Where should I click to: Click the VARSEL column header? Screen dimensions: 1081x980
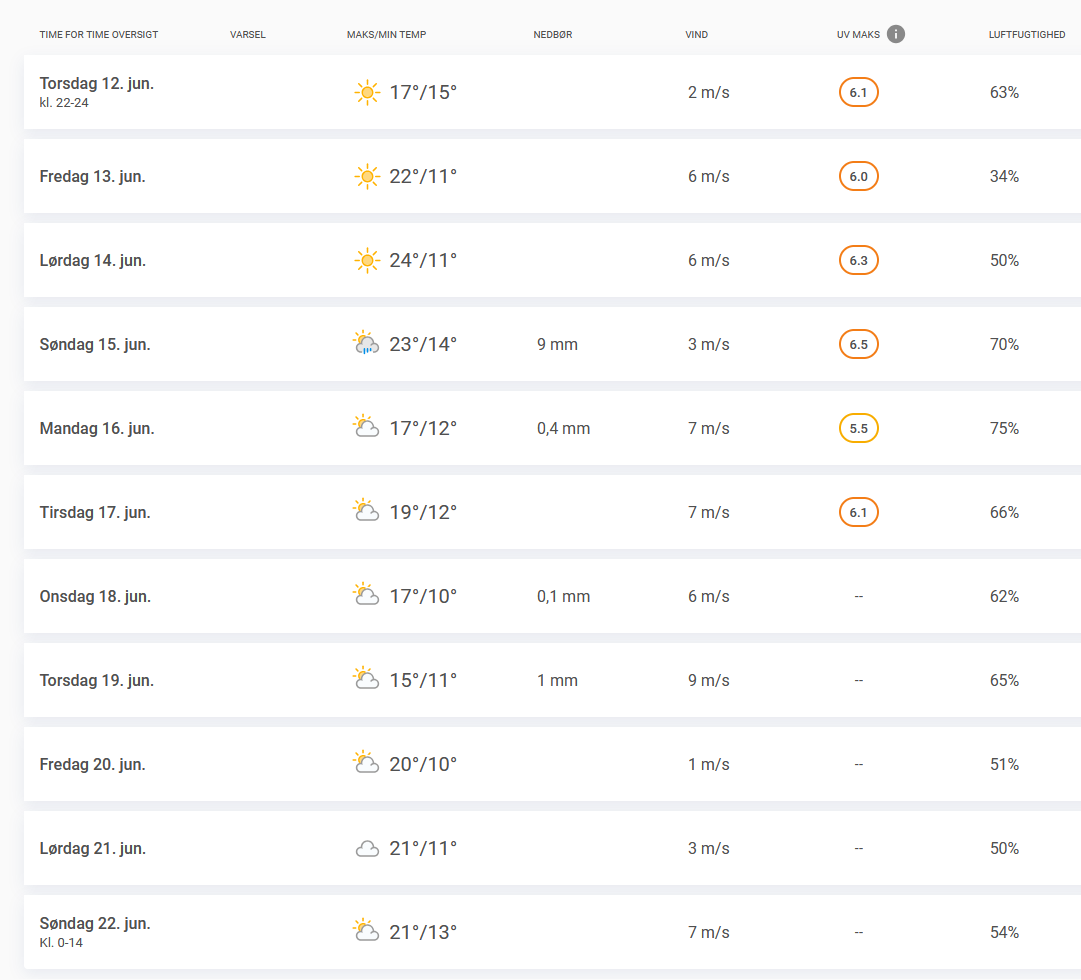coord(247,34)
